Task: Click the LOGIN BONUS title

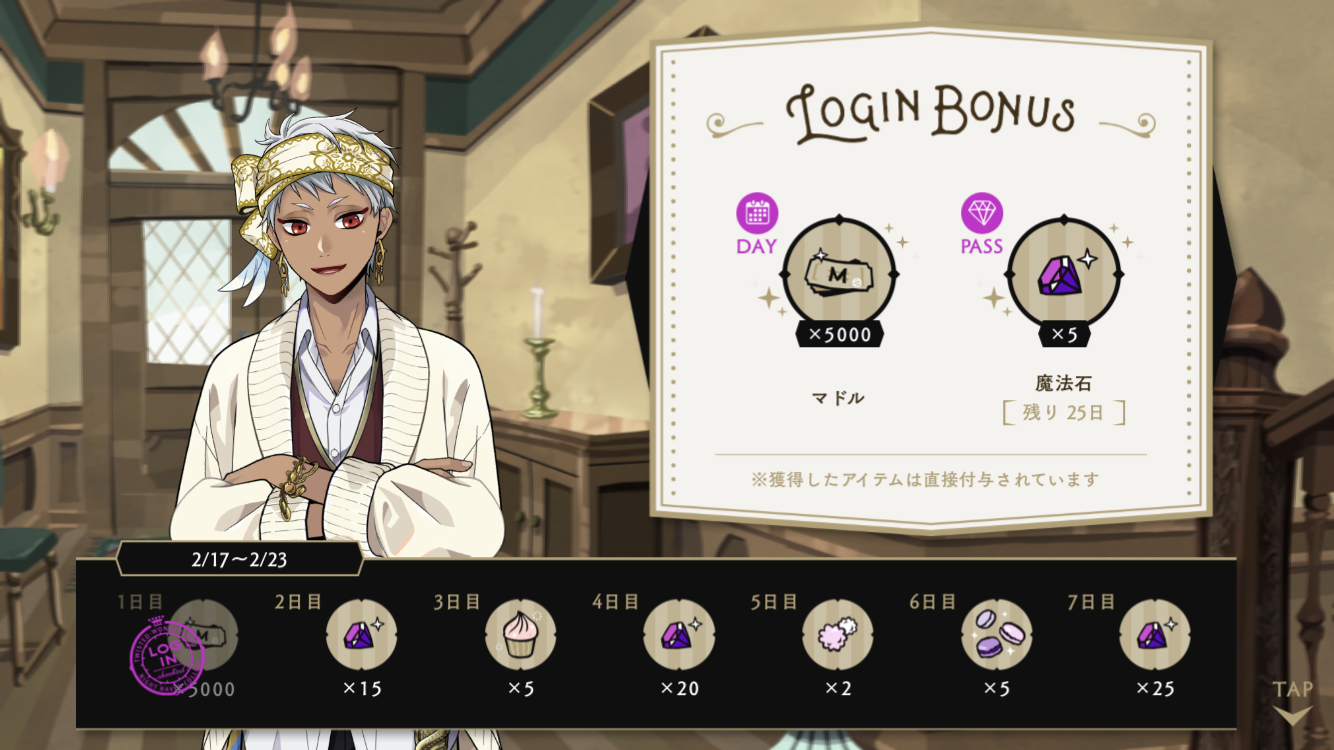Action: click(930, 112)
